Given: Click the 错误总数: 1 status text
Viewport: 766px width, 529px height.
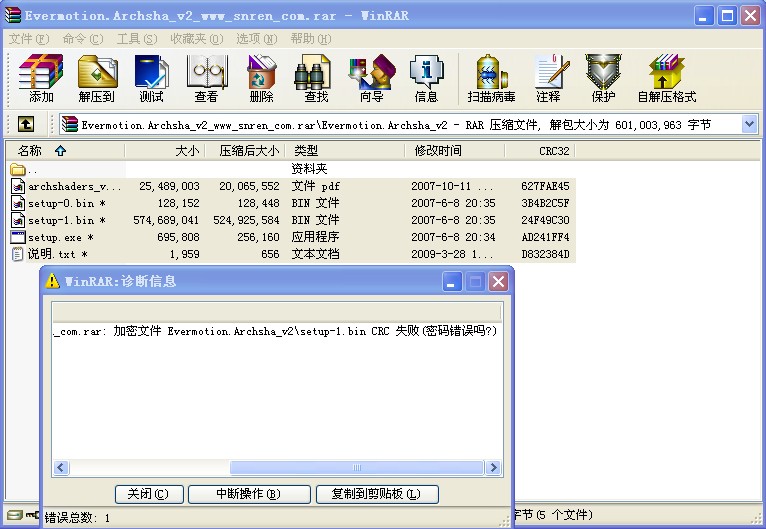Looking at the screenshot, I should (77, 518).
